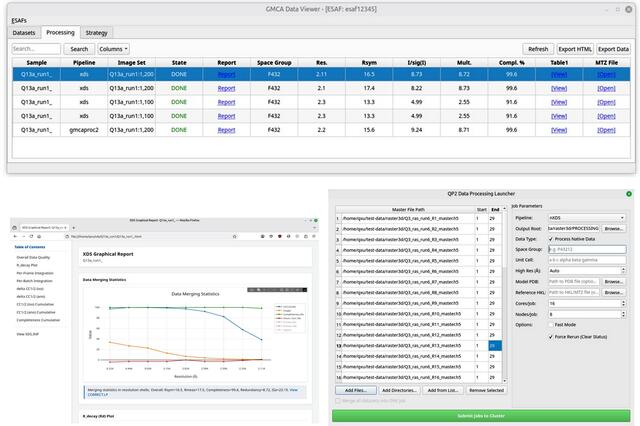Select the R16_master.h5 file path in row 16

[x=408, y=377]
